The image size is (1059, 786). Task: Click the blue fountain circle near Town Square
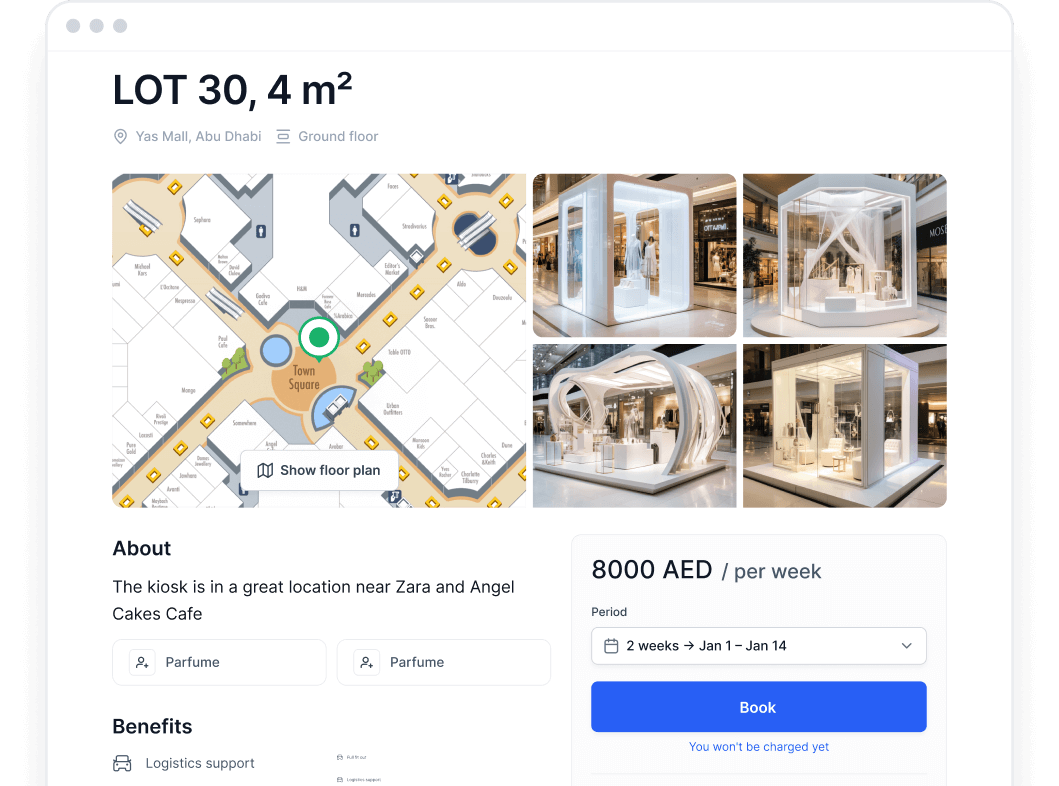tap(276, 351)
